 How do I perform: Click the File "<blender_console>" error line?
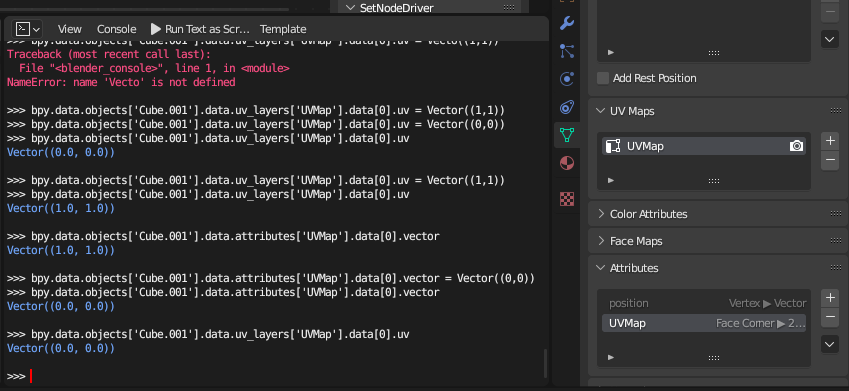click(x=154, y=69)
